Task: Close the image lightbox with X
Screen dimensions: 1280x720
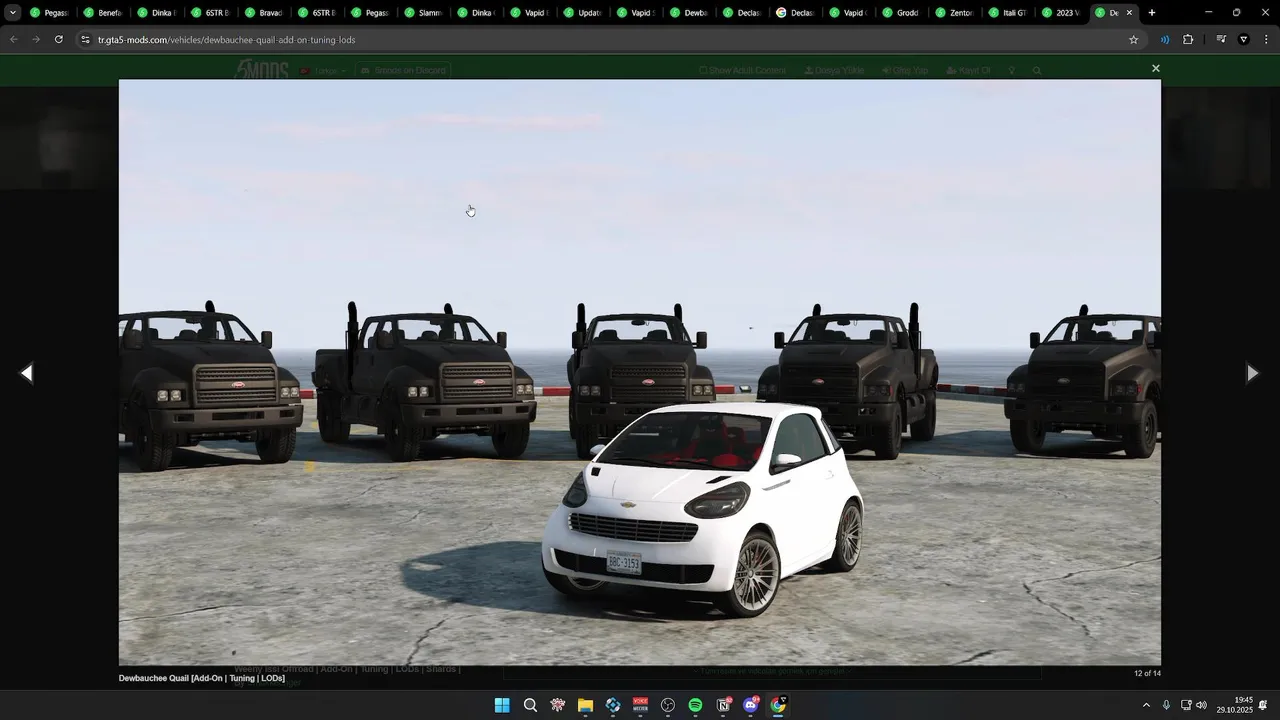Action: tap(1155, 68)
